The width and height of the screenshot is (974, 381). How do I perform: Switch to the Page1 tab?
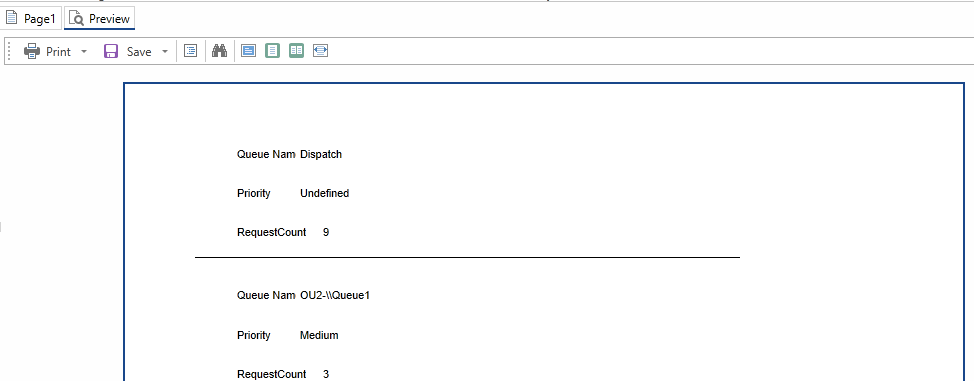(x=31, y=19)
